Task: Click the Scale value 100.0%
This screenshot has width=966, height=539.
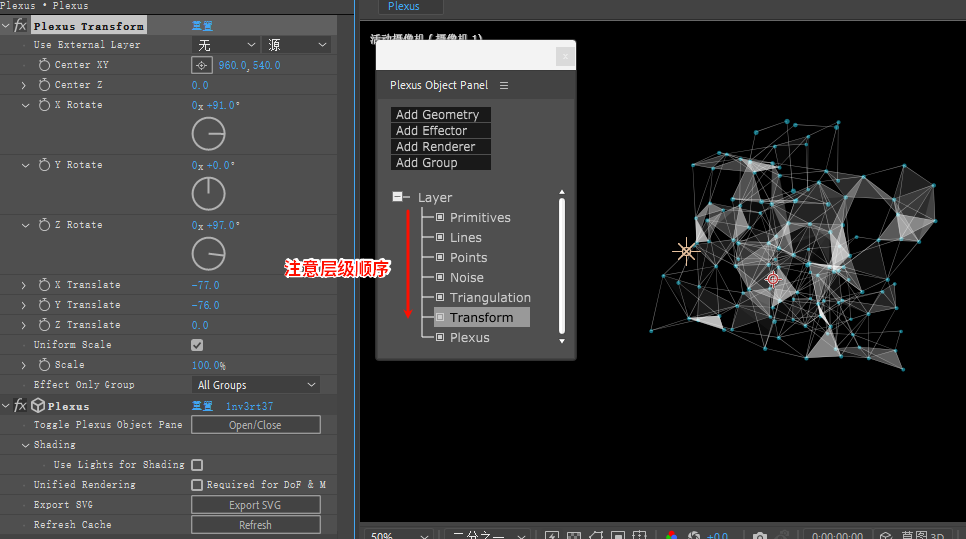Action: (208, 365)
